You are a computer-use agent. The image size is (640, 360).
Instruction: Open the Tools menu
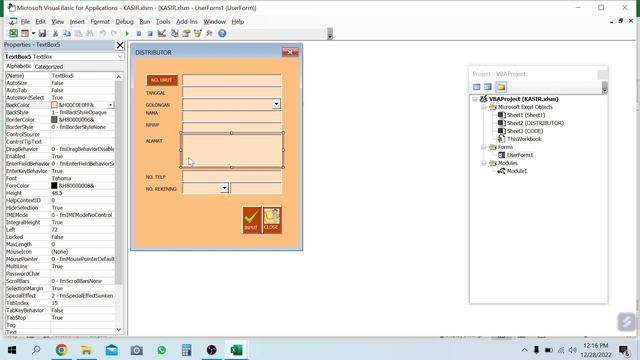(x=163, y=22)
